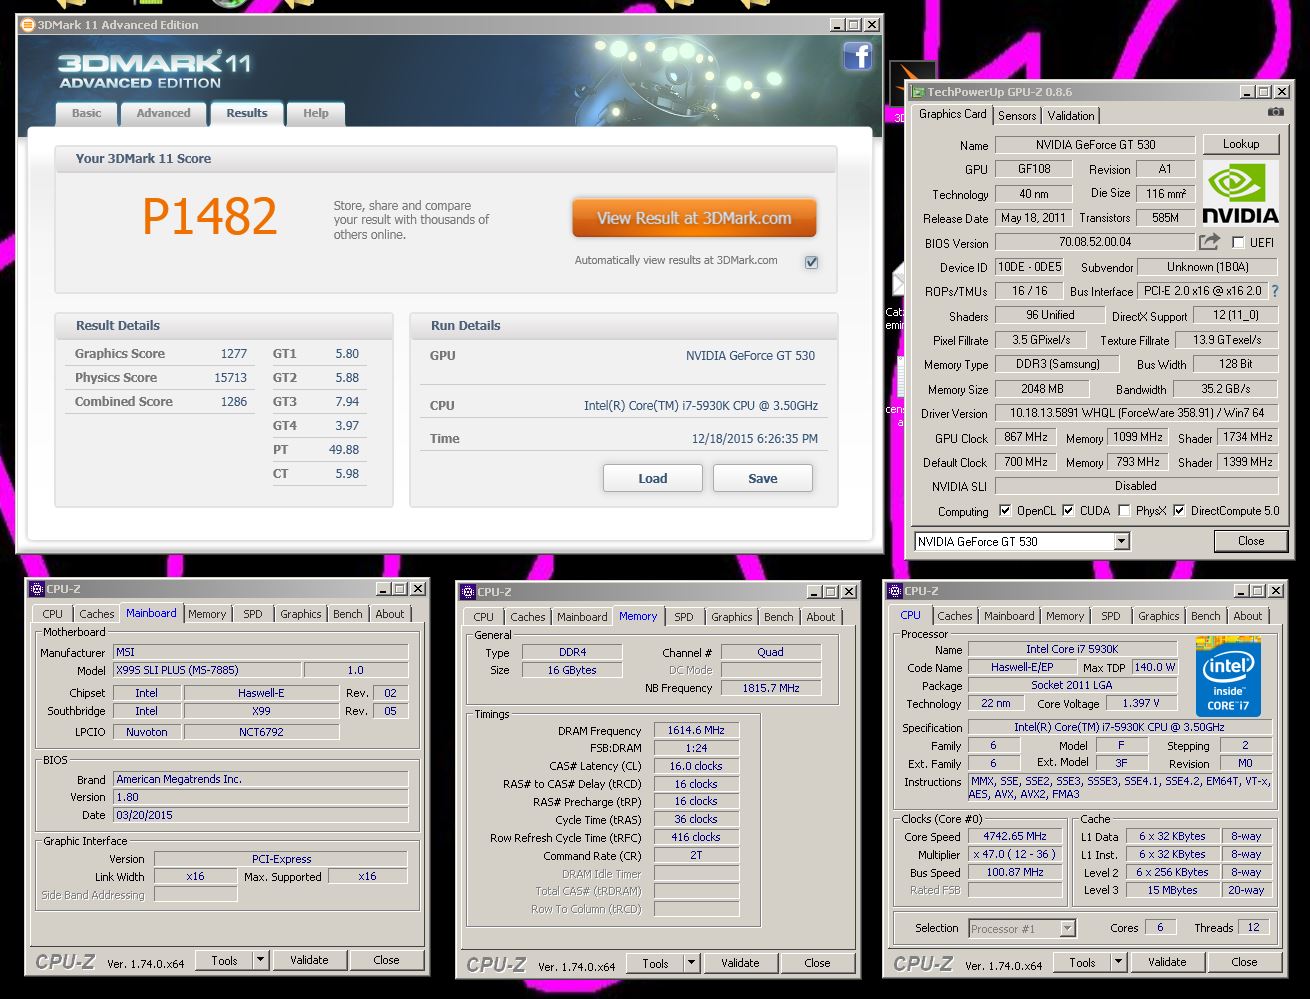Screen dimensions: 1310x999
Task: Click the Driver Version field in GPU-Z
Action: 1136,413
